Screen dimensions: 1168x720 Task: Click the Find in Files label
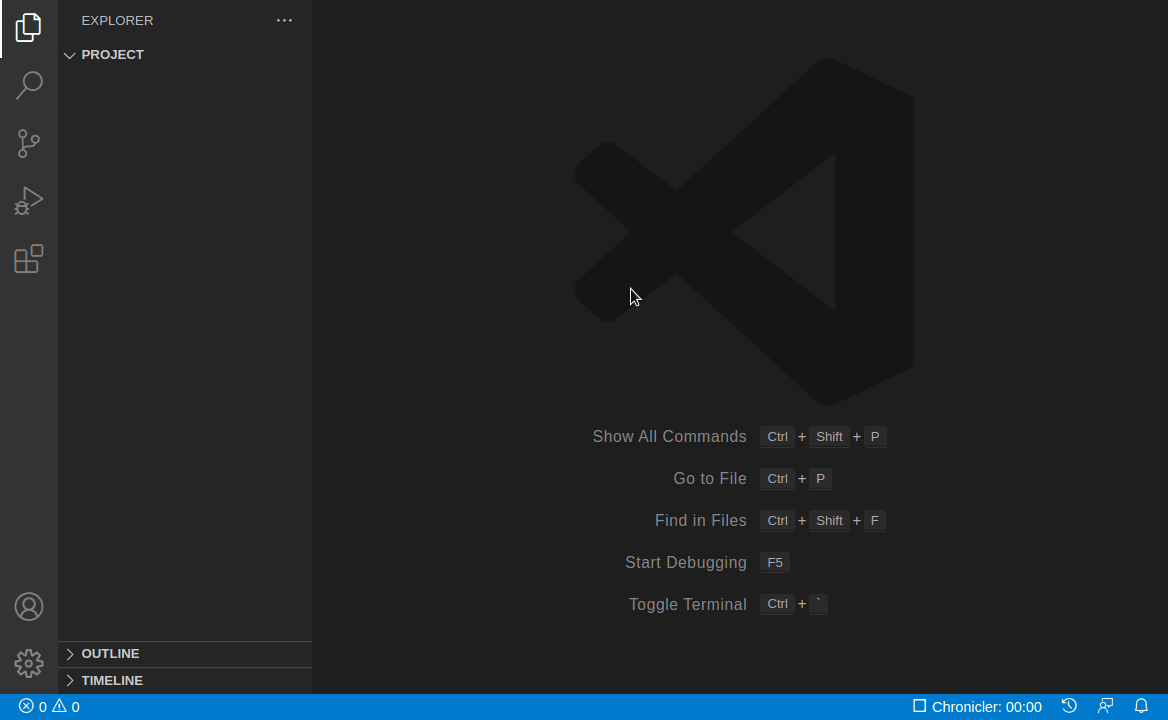click(x=700, y=520)
